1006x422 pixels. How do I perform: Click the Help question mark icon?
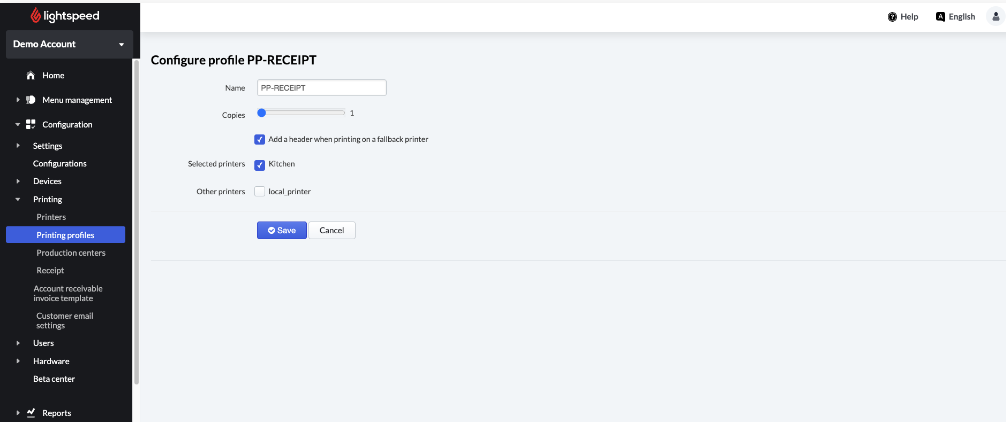click(892, 17)
